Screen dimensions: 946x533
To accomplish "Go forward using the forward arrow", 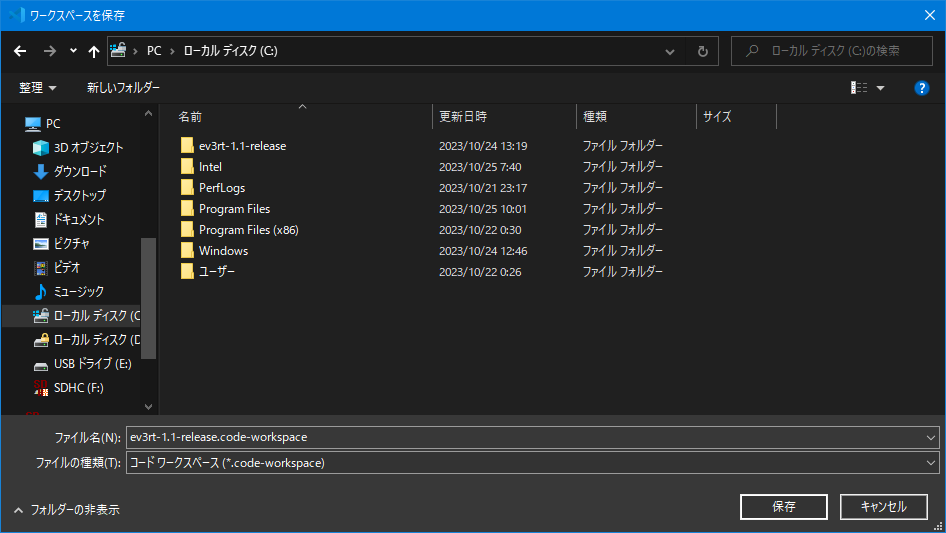I will pos(49,51).
